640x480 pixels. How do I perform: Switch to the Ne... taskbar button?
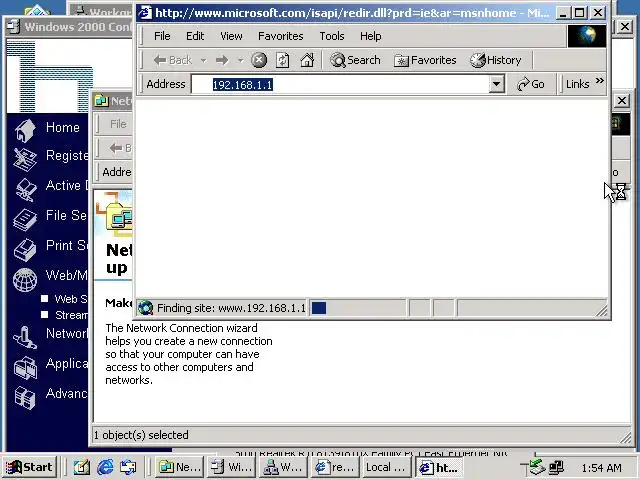pos(179,467)
